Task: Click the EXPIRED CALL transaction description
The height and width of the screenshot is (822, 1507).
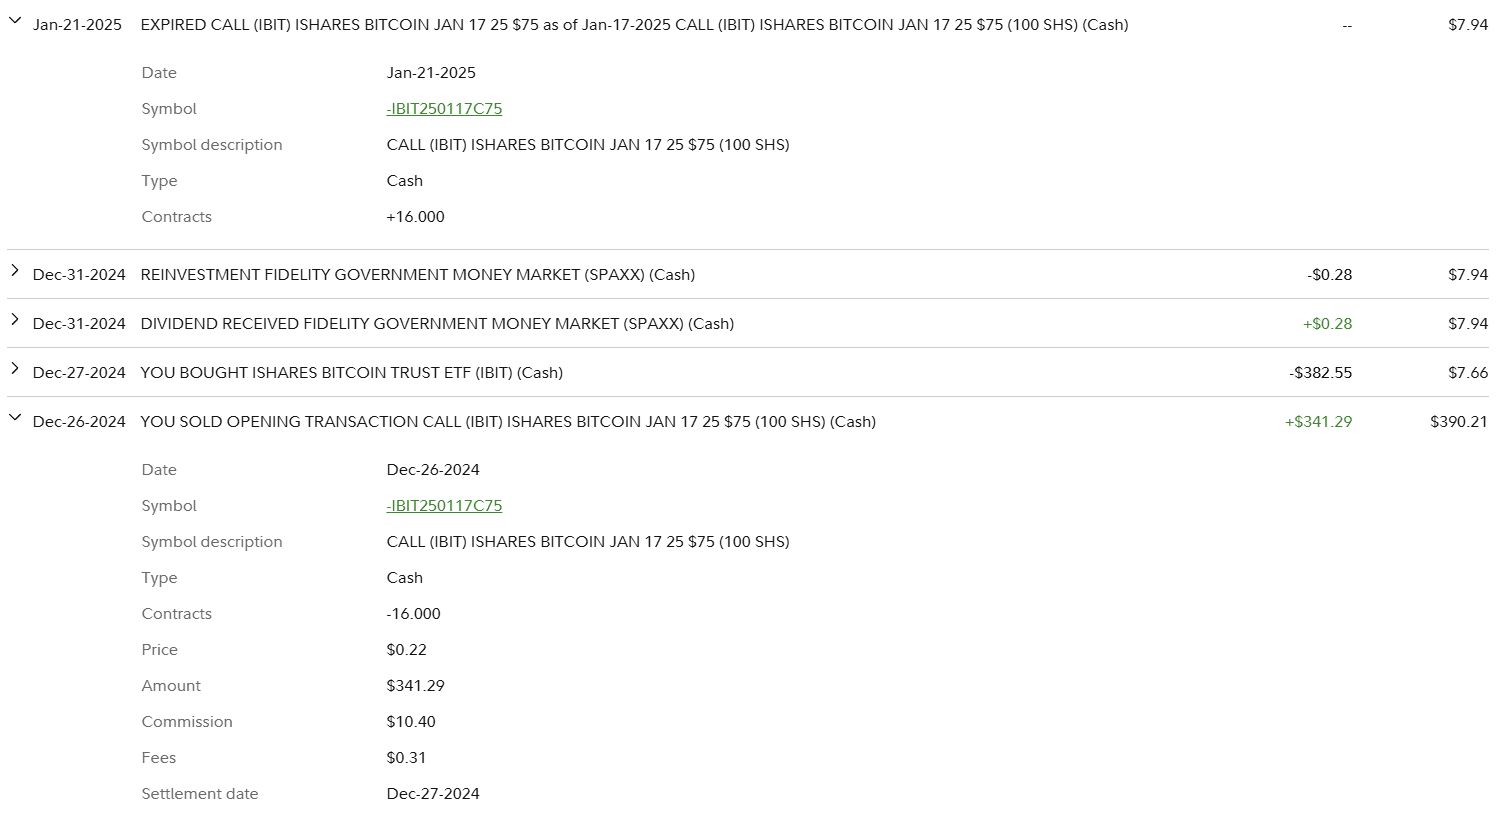Action: 634,25
